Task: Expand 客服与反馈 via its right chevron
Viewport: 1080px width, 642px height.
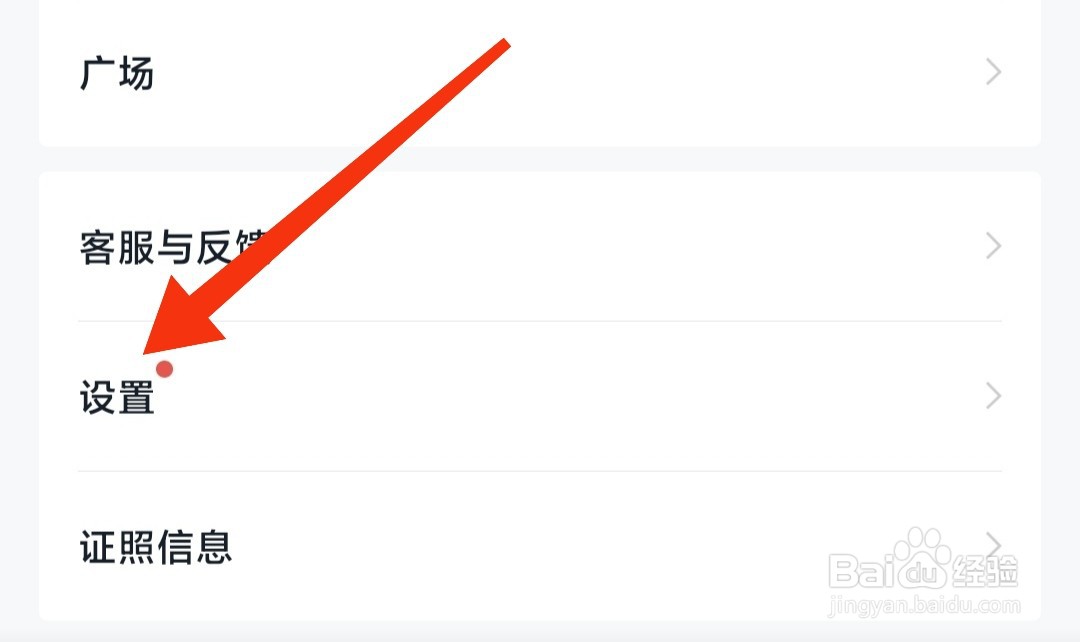Action: click(993, 245)
